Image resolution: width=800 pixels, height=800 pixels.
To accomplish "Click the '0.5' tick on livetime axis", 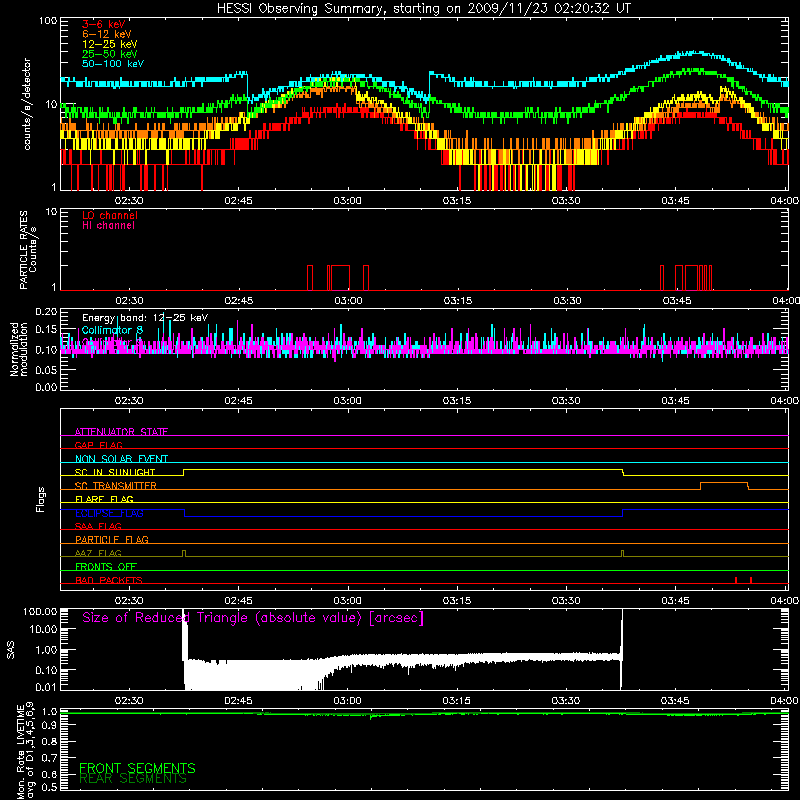I will tap(49, 787).
